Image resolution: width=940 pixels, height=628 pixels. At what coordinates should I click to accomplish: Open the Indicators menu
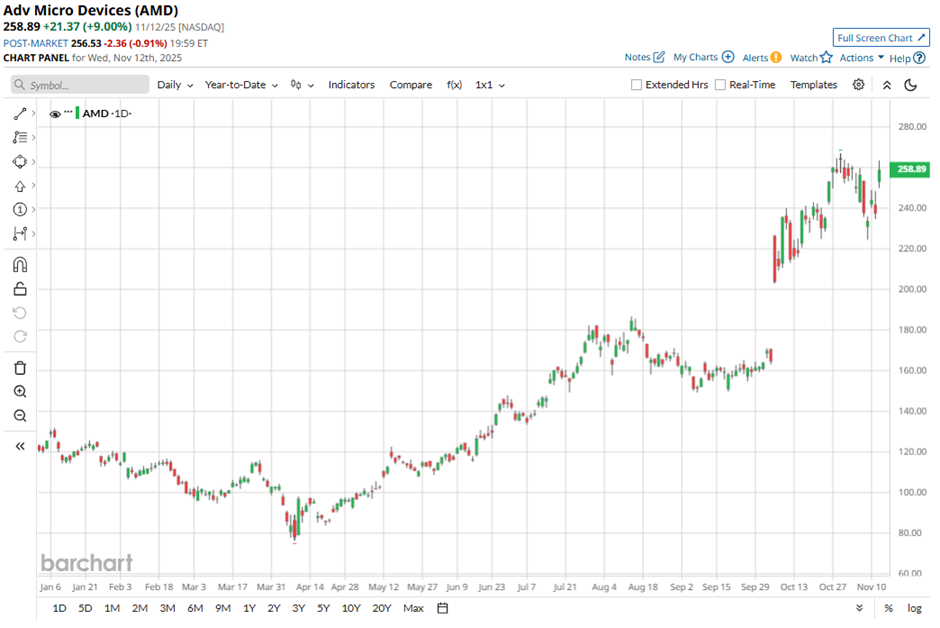[351, 85]
